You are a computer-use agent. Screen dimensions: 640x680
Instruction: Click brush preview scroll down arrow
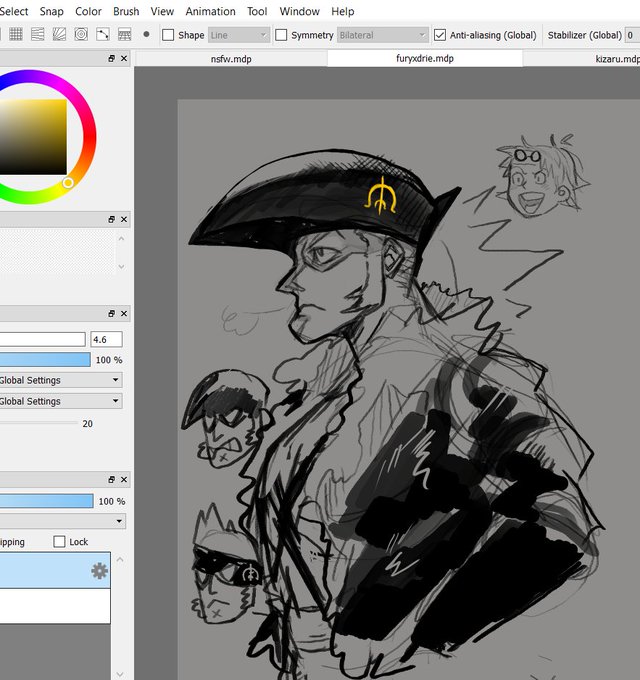point(121,266)
